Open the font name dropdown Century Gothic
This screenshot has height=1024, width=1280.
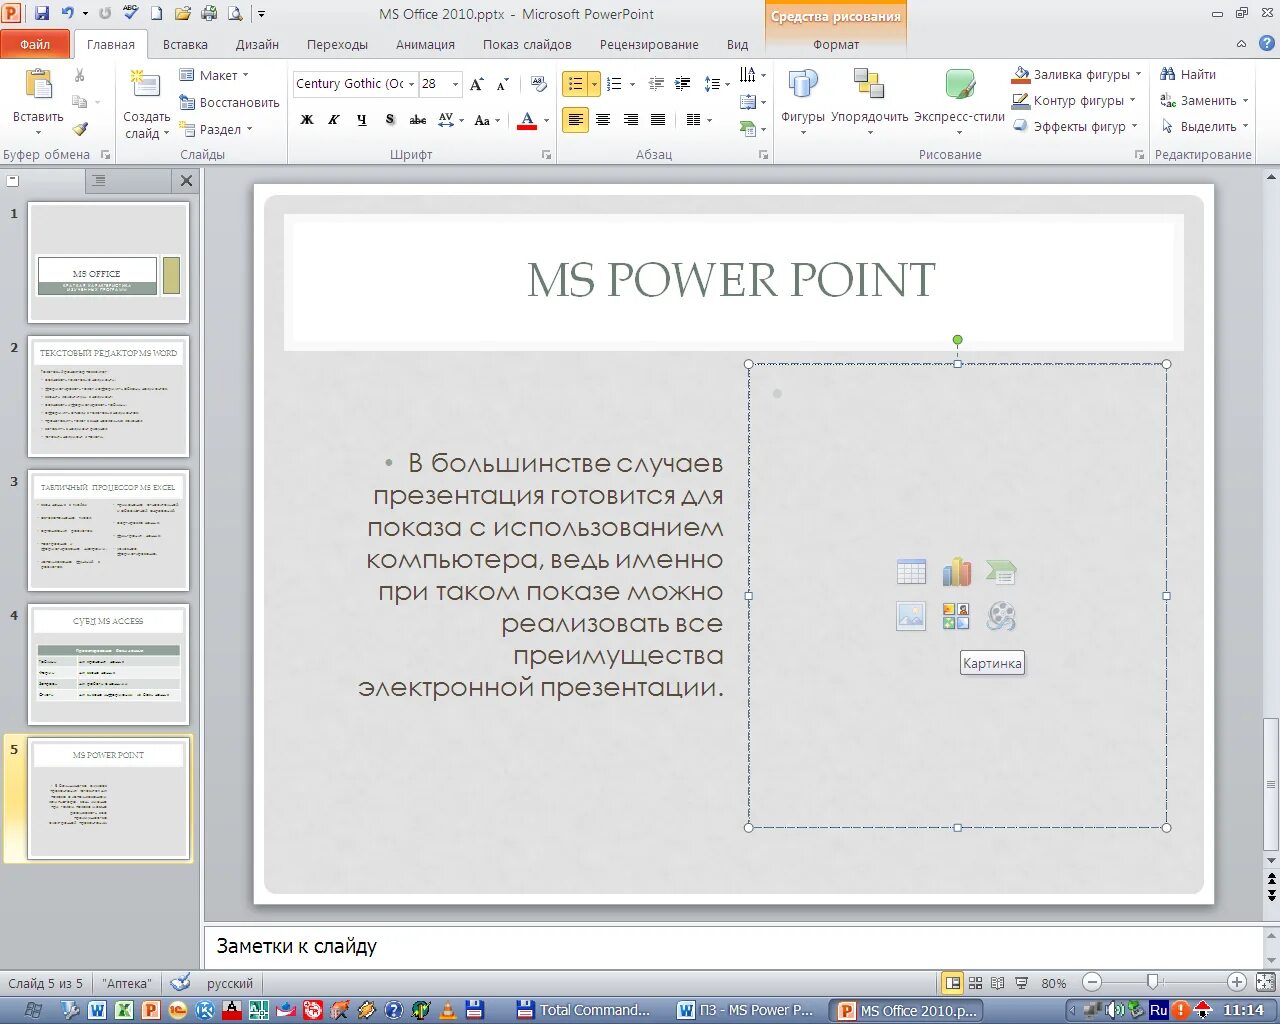[x=411, y=84]
